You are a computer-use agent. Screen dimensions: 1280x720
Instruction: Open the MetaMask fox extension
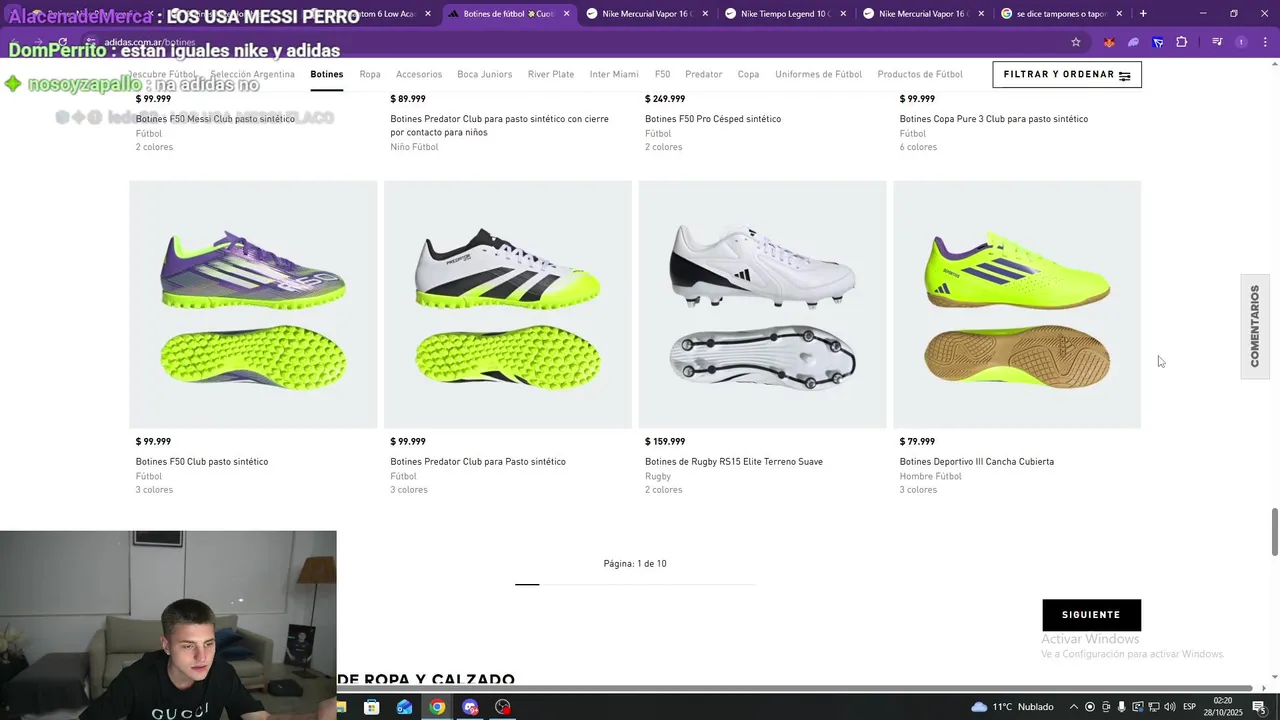point(1109,42)
